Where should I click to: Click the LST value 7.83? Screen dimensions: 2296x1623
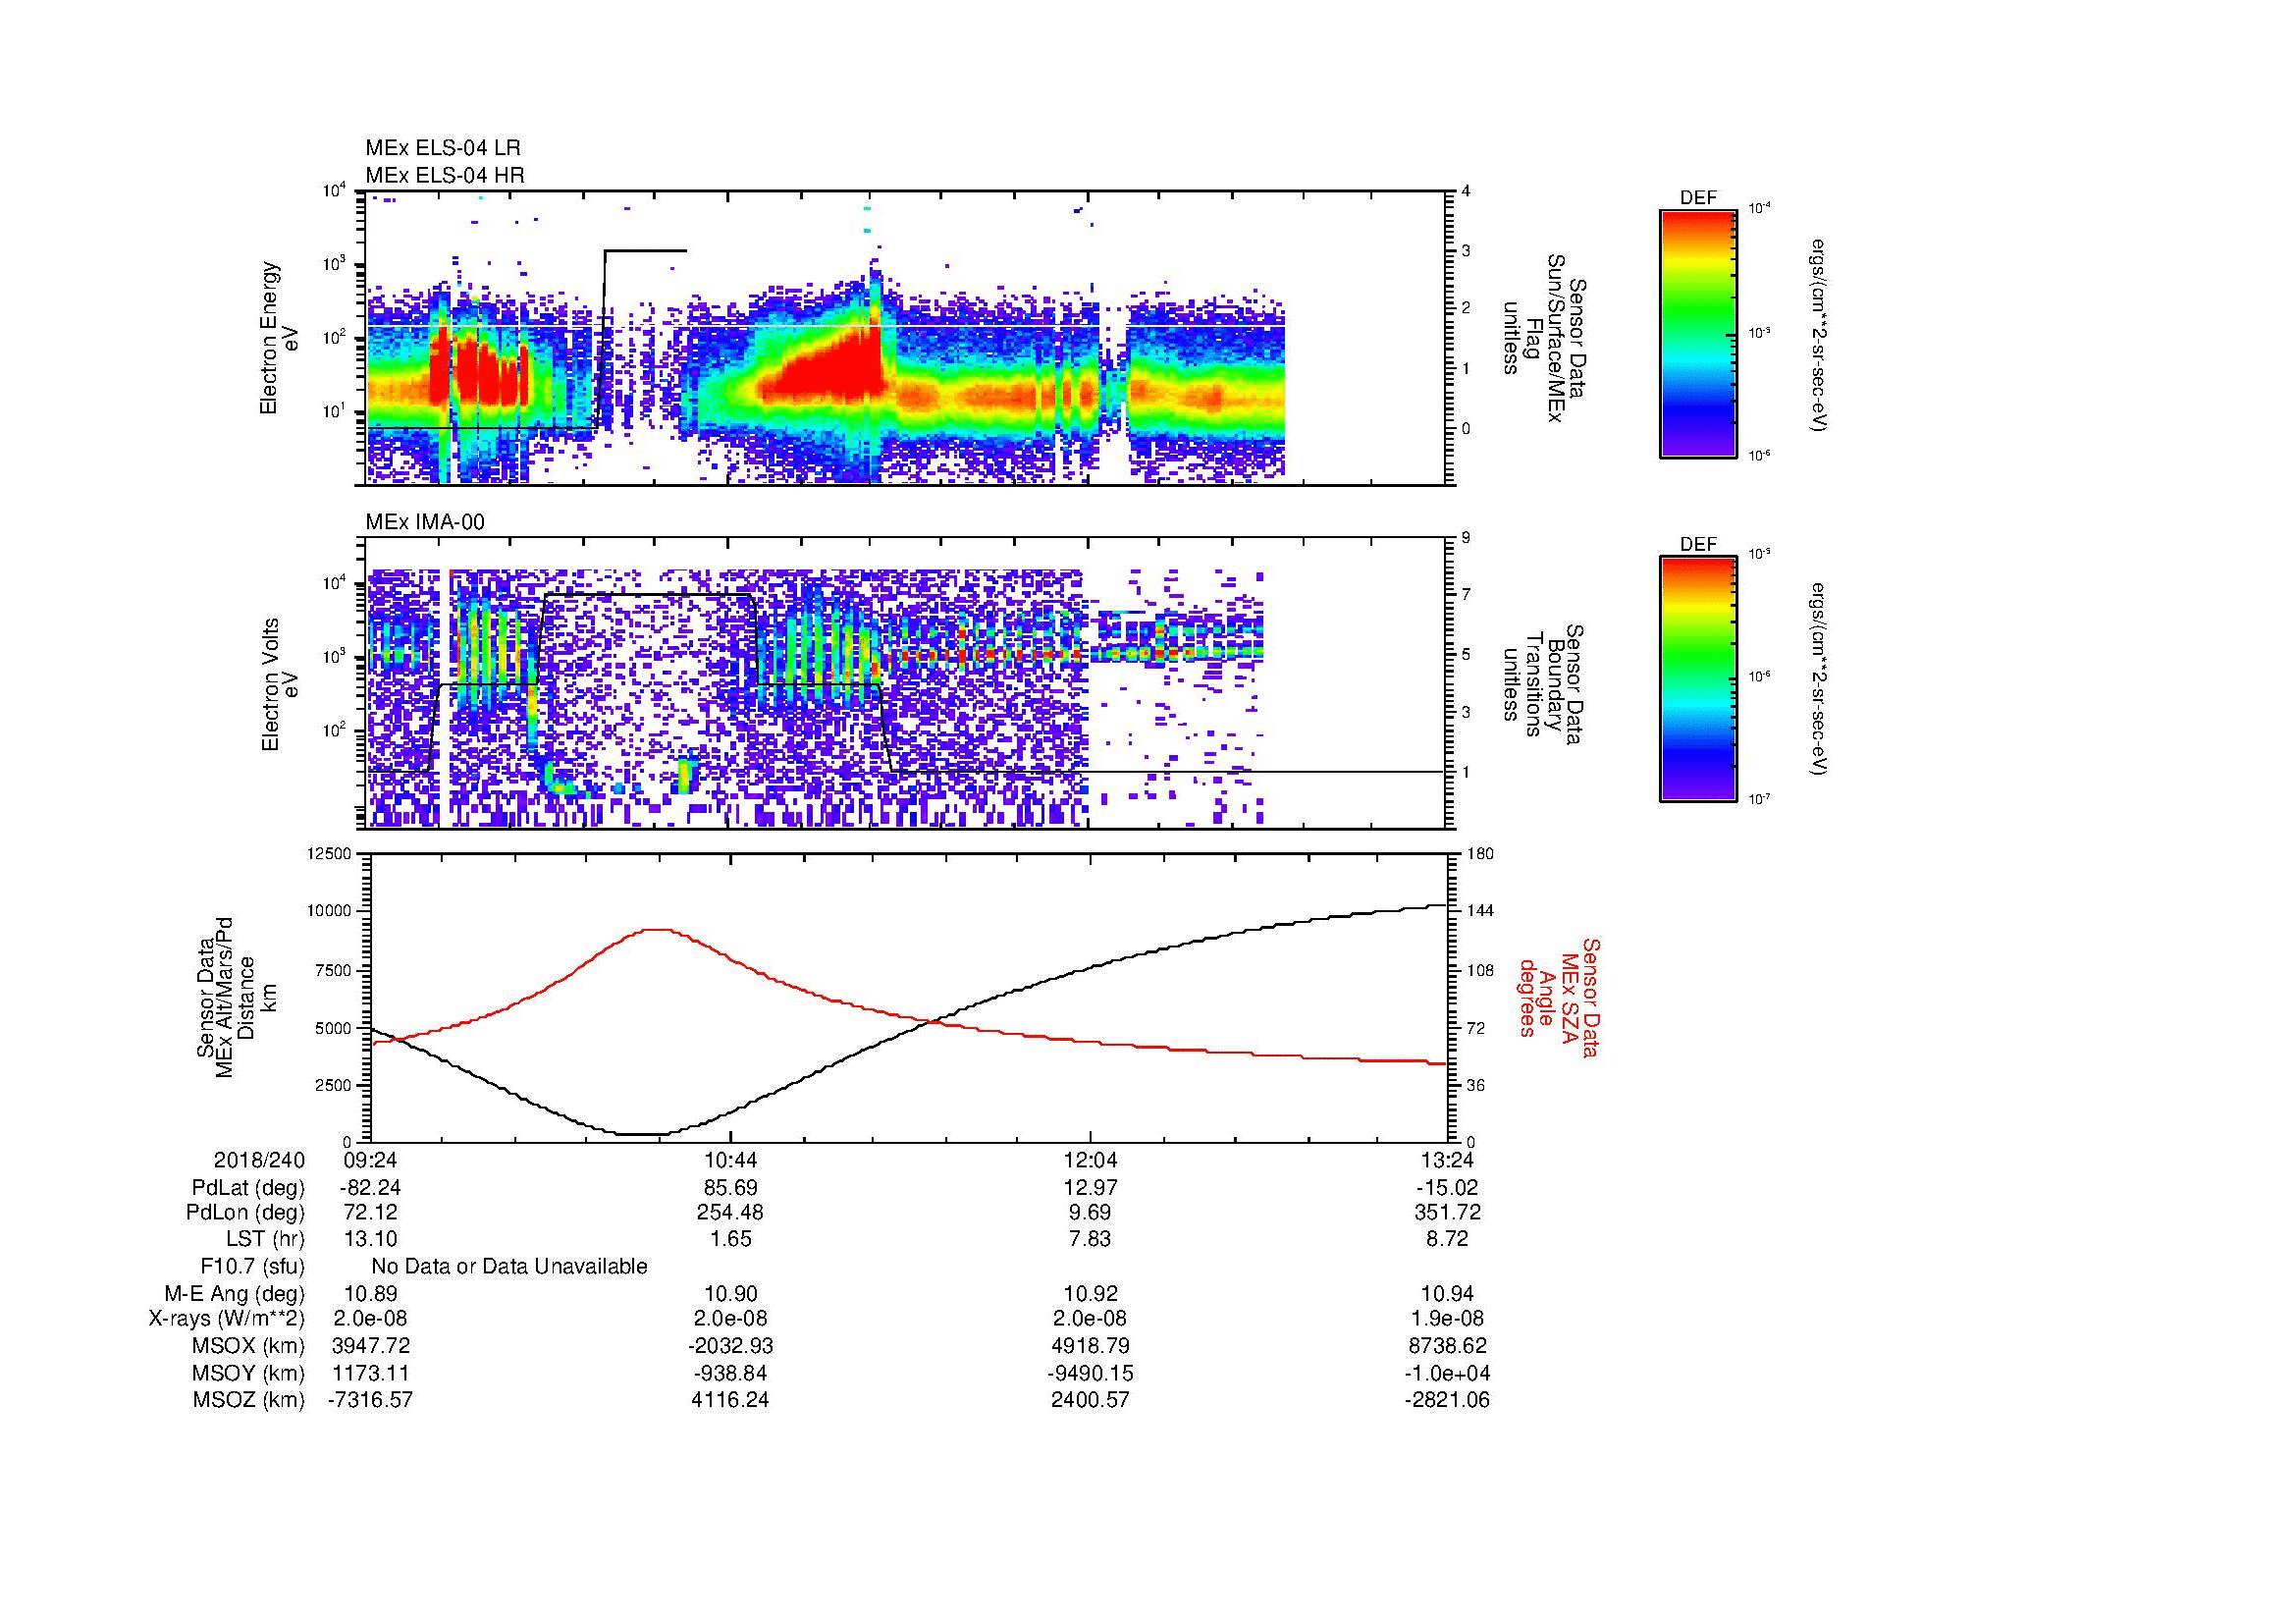pos(1090,1239)
